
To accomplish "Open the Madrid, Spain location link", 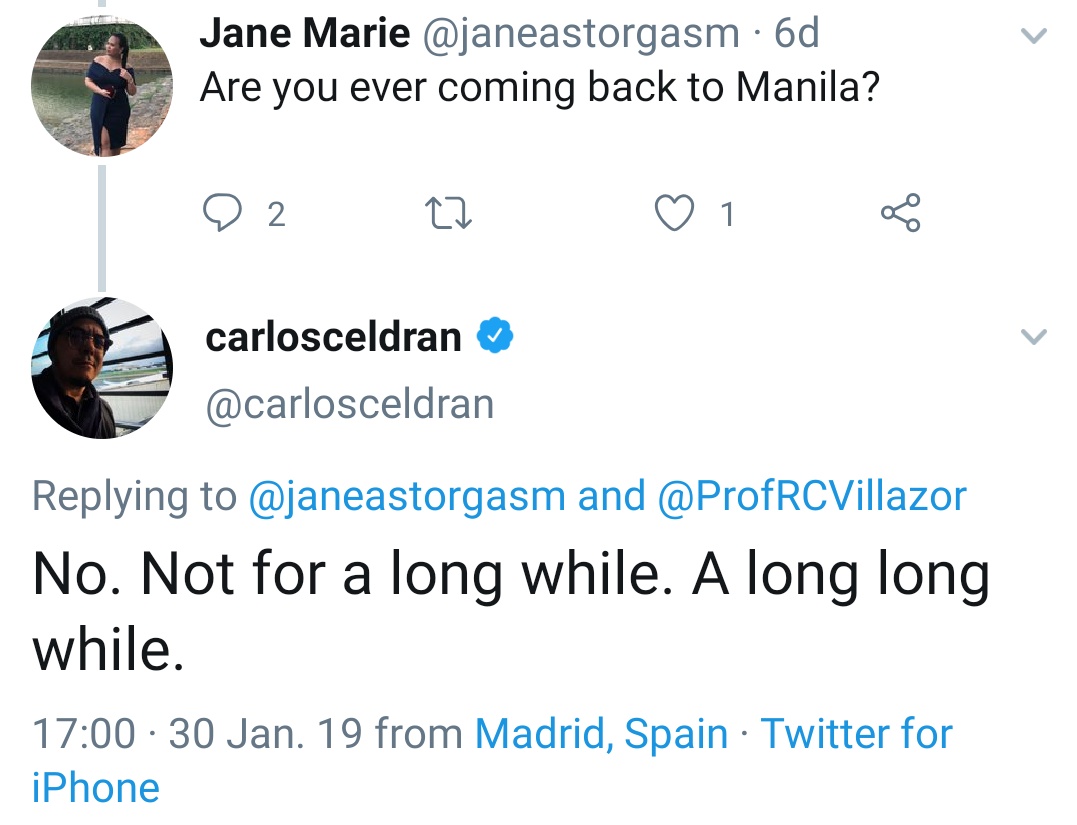I will (601, 734).
